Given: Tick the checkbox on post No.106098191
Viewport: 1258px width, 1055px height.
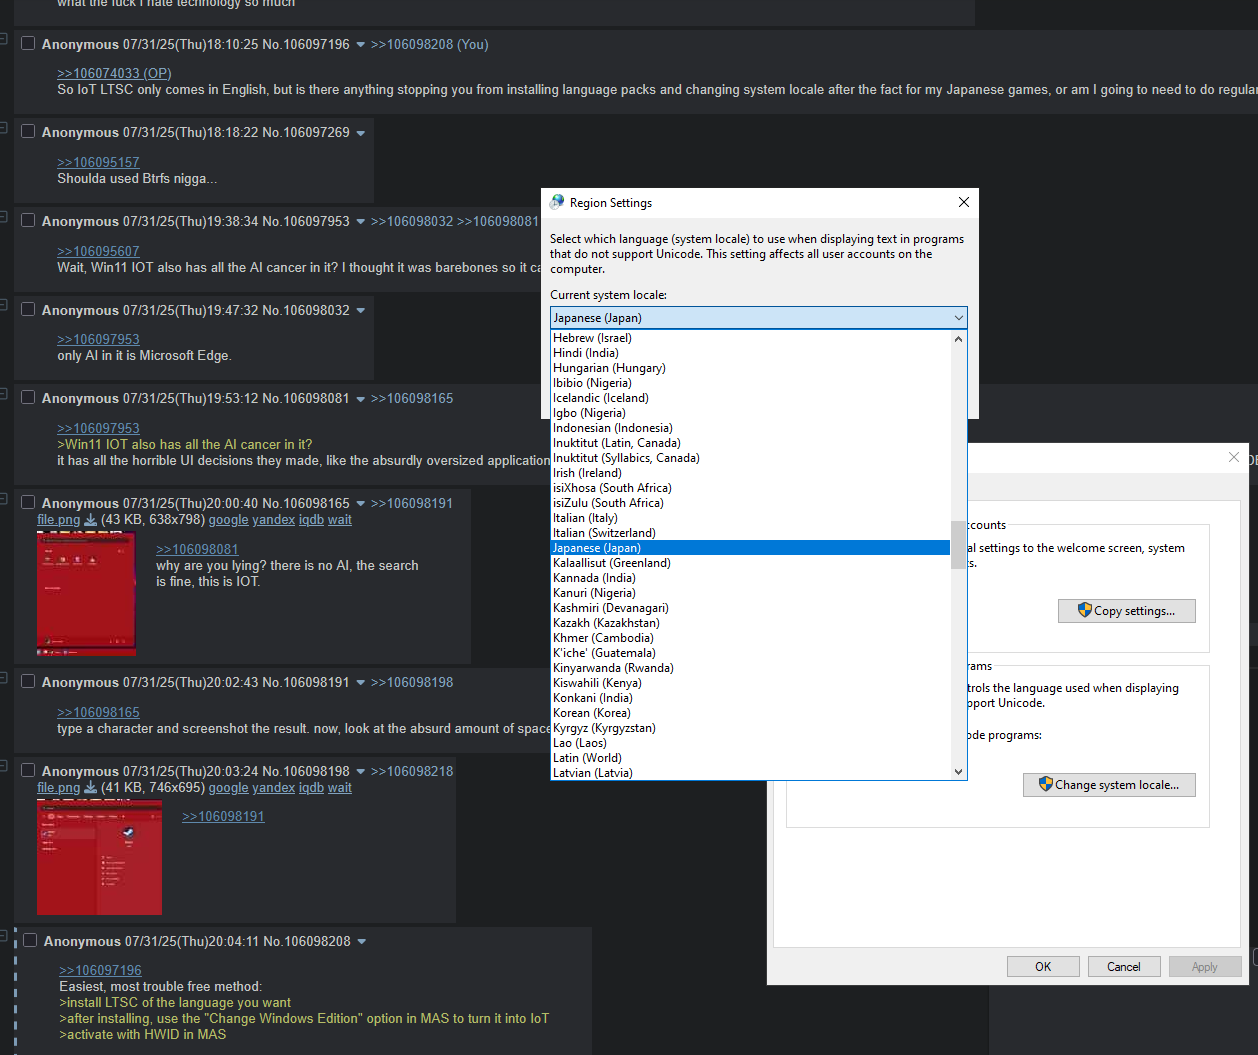Looking at the screenshot, I should point(28,681).
